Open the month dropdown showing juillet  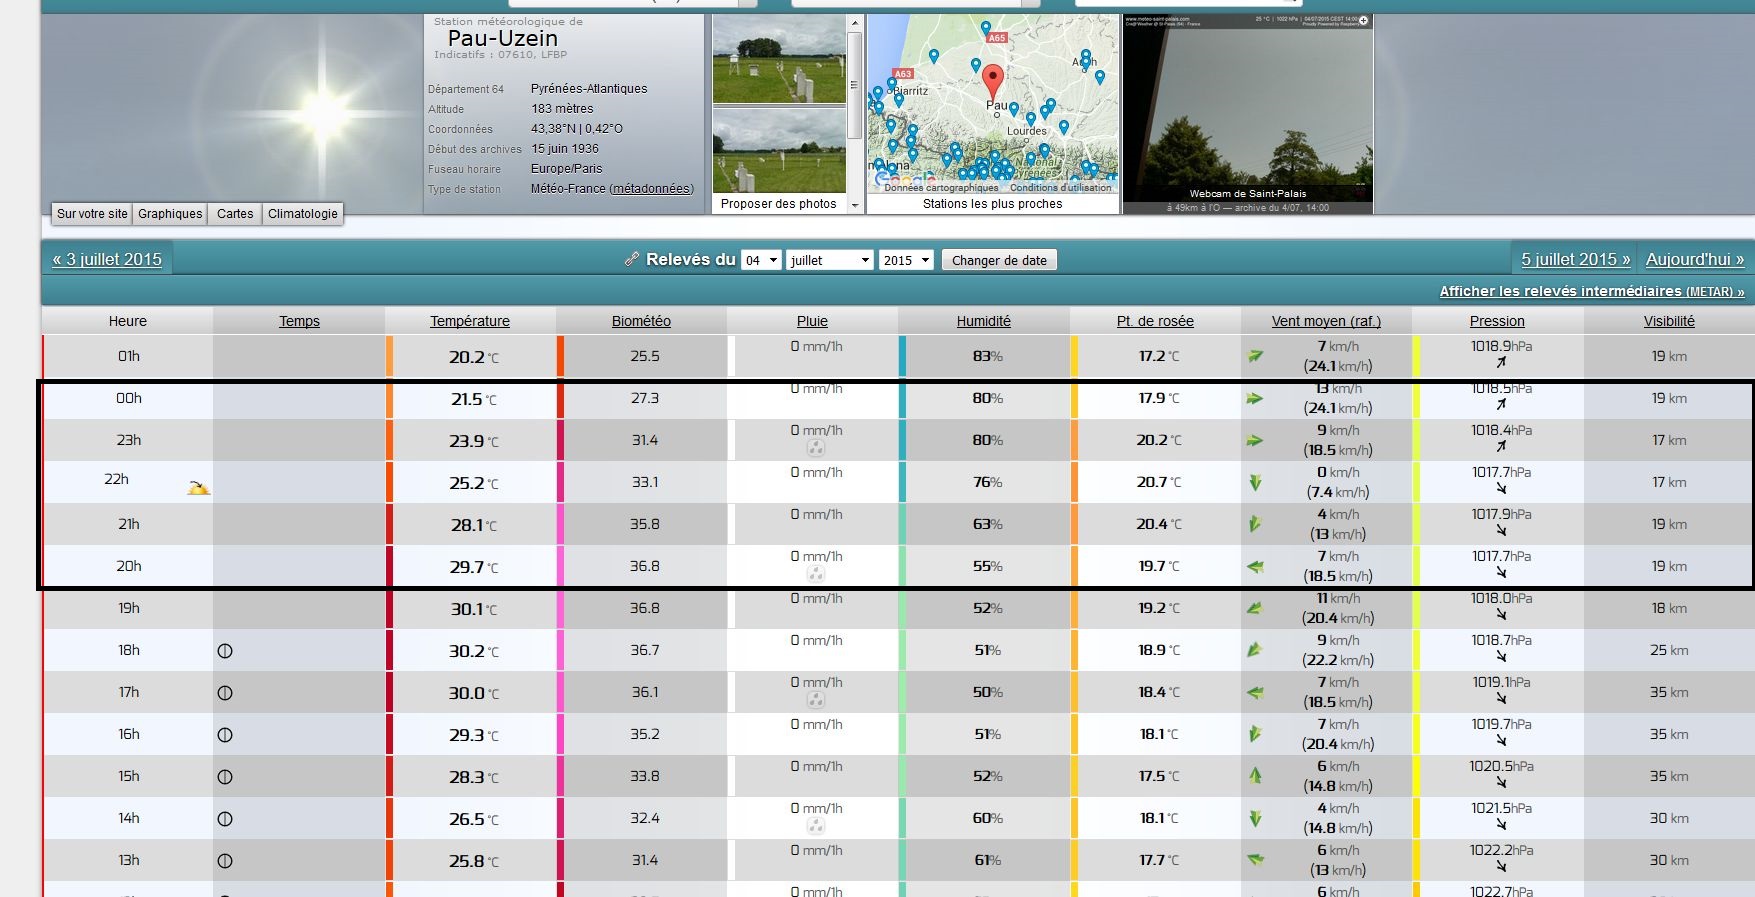coord(830,260)
